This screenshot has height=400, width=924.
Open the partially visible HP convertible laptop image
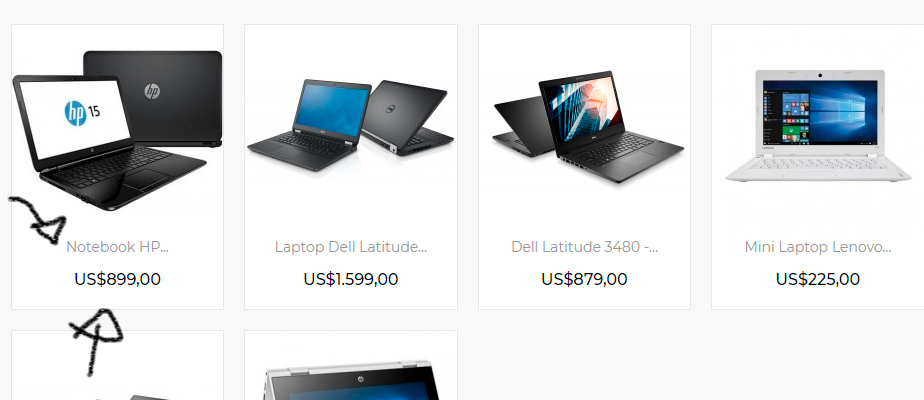coord(352,380)
